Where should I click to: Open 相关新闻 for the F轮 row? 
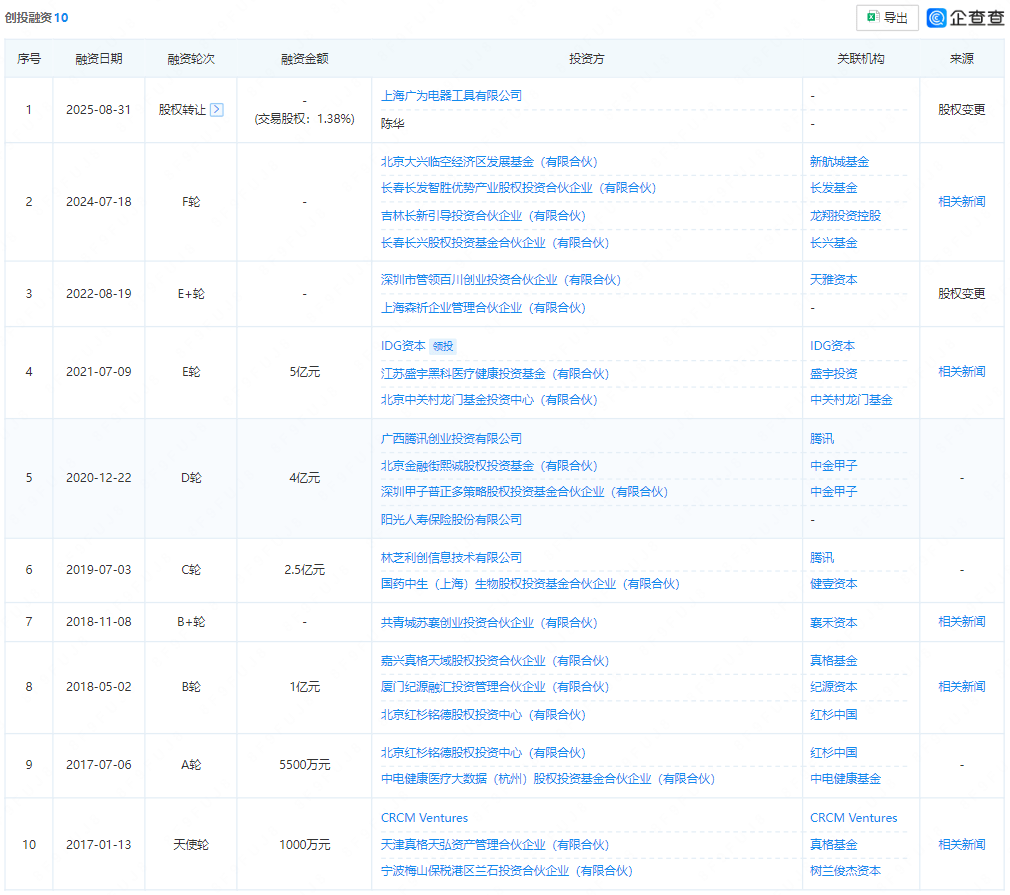961,202
